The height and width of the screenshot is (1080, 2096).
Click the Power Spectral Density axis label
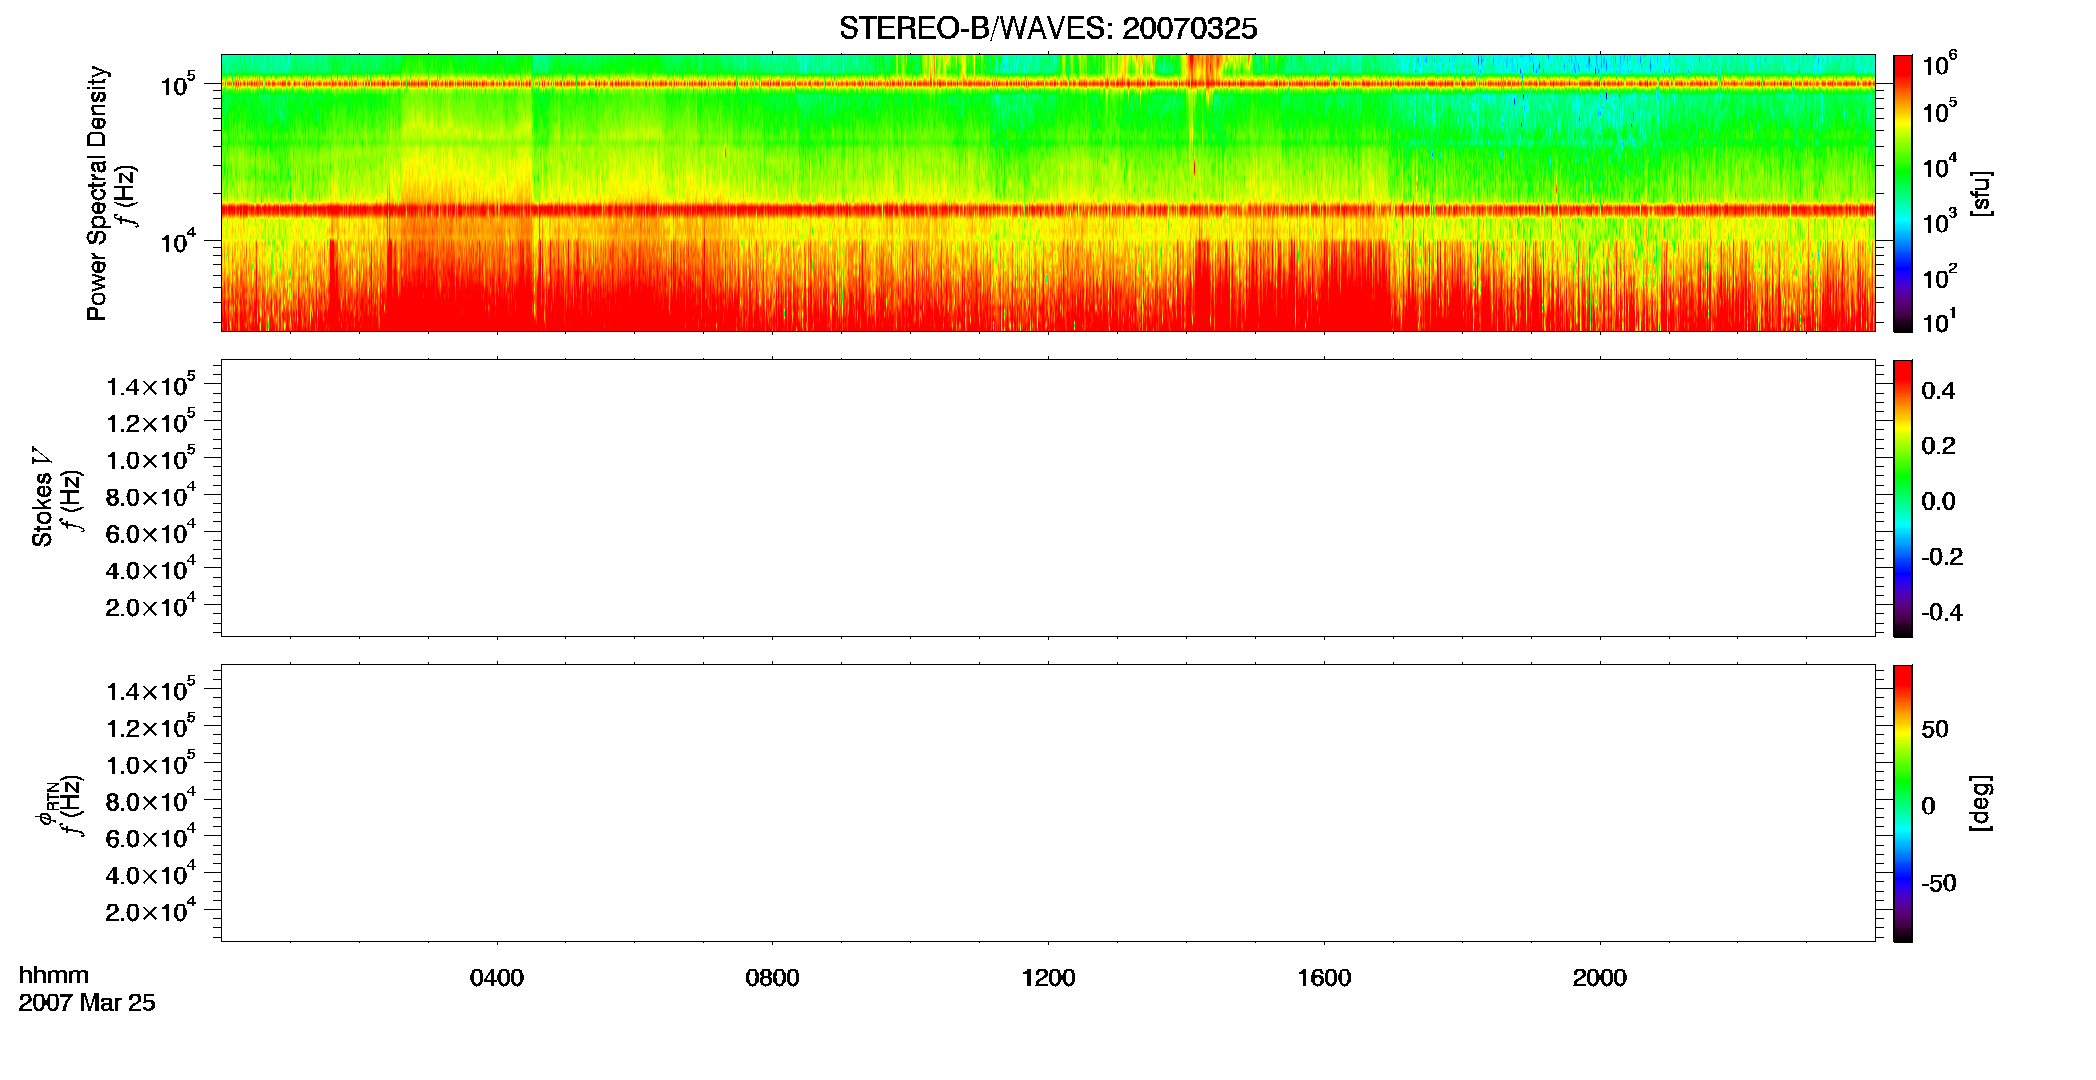[97, 193]
